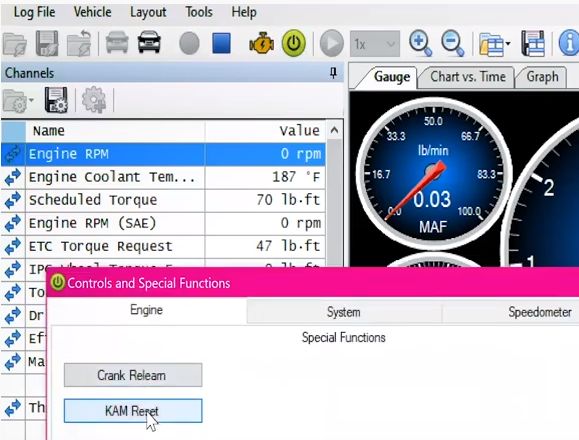Click the save layout table icon

coord(533,44)
